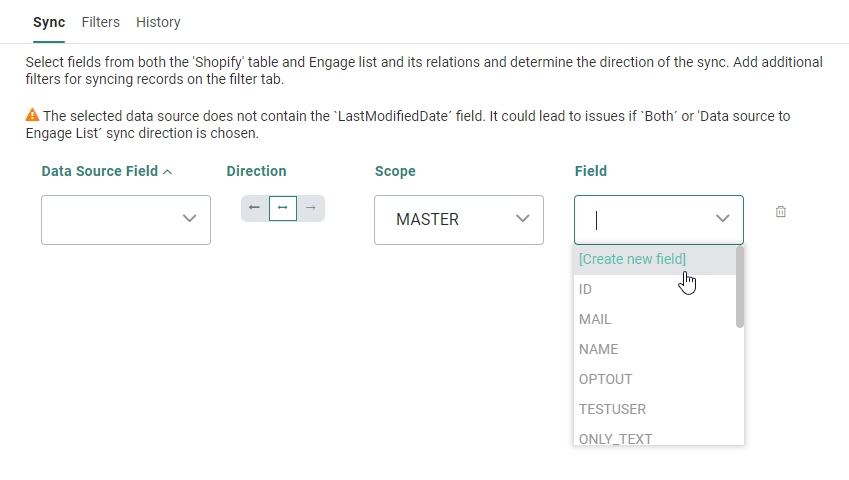The height and width of the screenshot is (480, 849).
Task: Choose the [Create new field] option
Action: (633, 259)
